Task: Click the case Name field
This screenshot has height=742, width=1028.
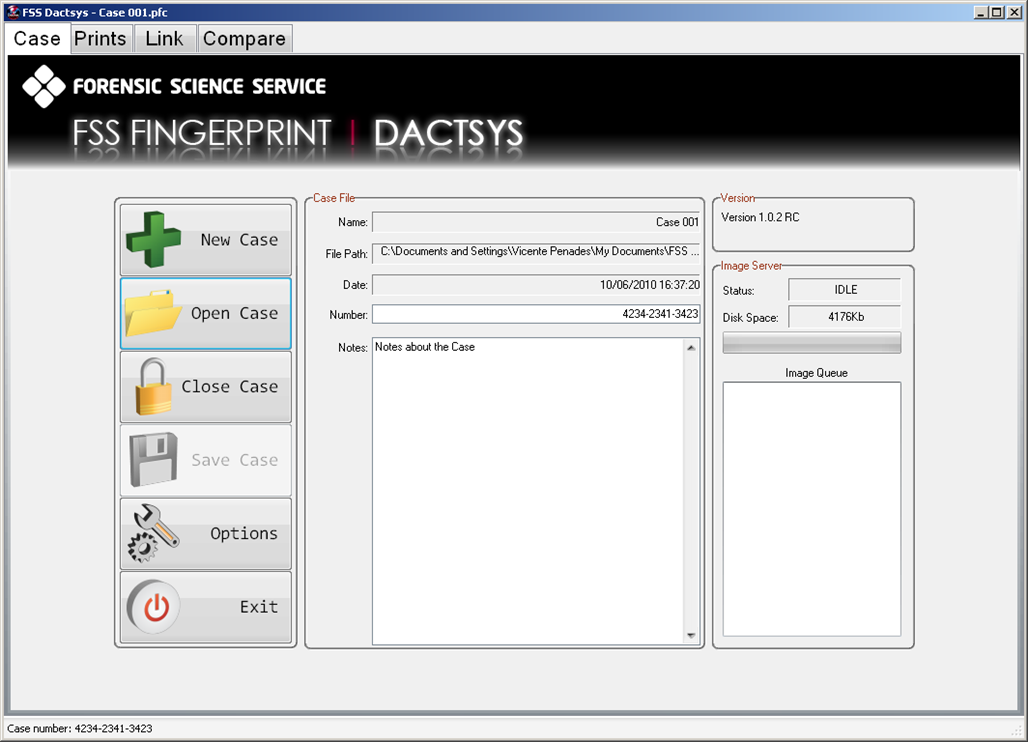Action: [536, 222]
